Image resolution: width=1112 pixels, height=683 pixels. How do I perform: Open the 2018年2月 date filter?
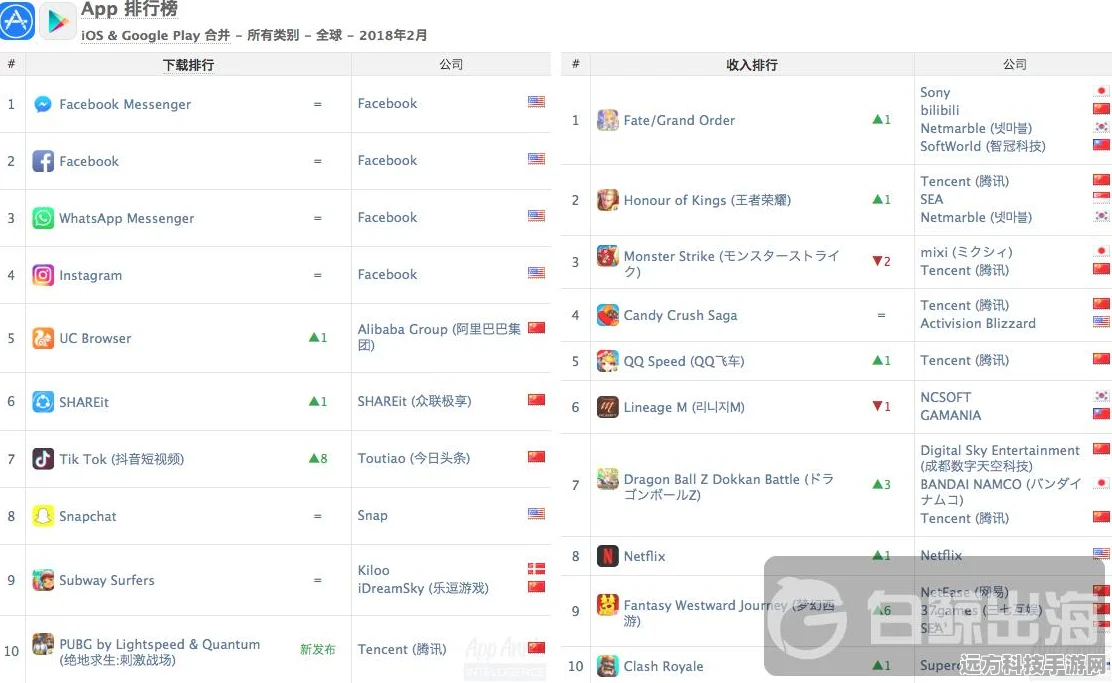pyautogui.click(x=393, y=35)
